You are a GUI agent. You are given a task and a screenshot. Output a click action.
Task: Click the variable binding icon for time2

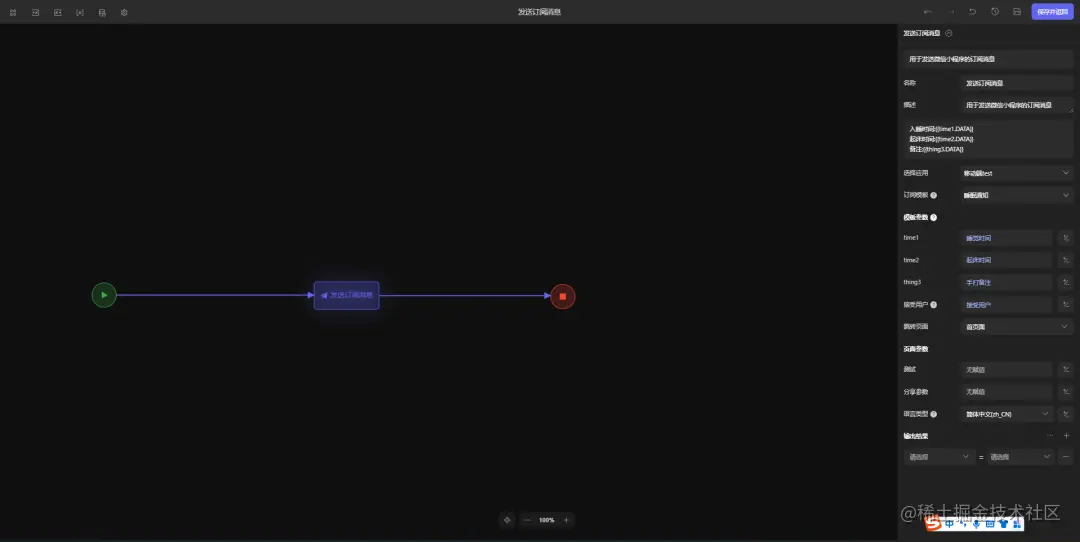pyautogui.click(x=1066, y=260)
